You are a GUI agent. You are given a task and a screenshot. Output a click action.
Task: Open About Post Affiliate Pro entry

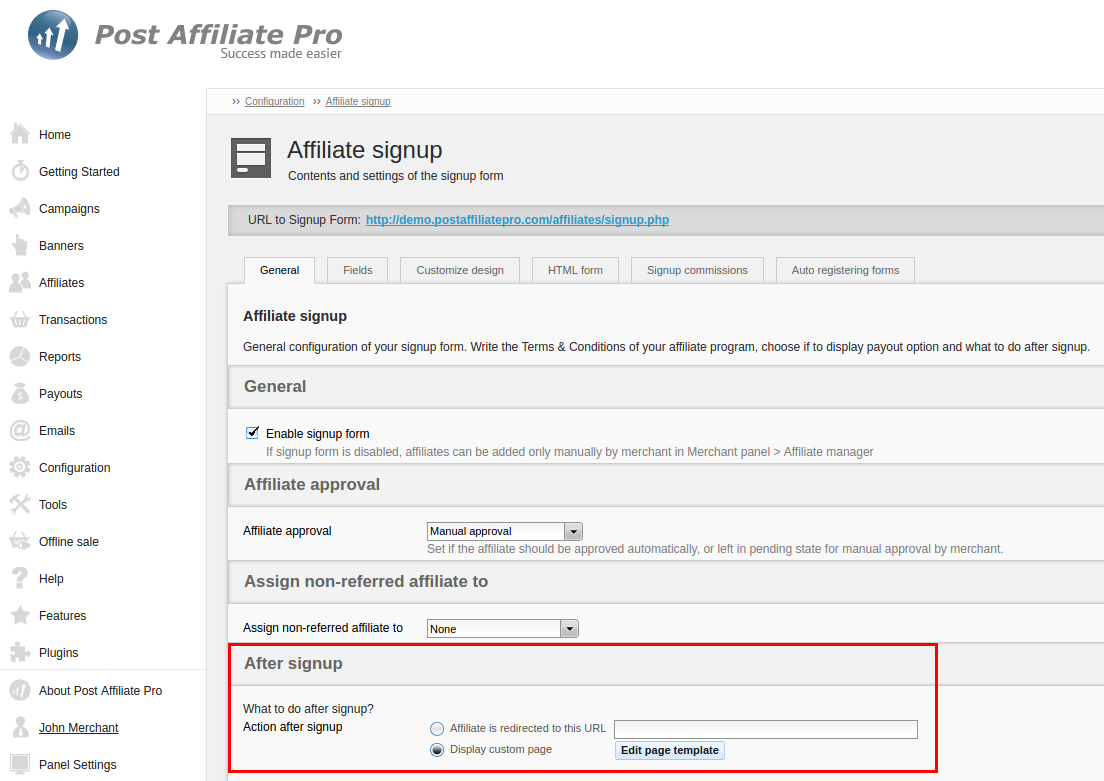point(100,690)
